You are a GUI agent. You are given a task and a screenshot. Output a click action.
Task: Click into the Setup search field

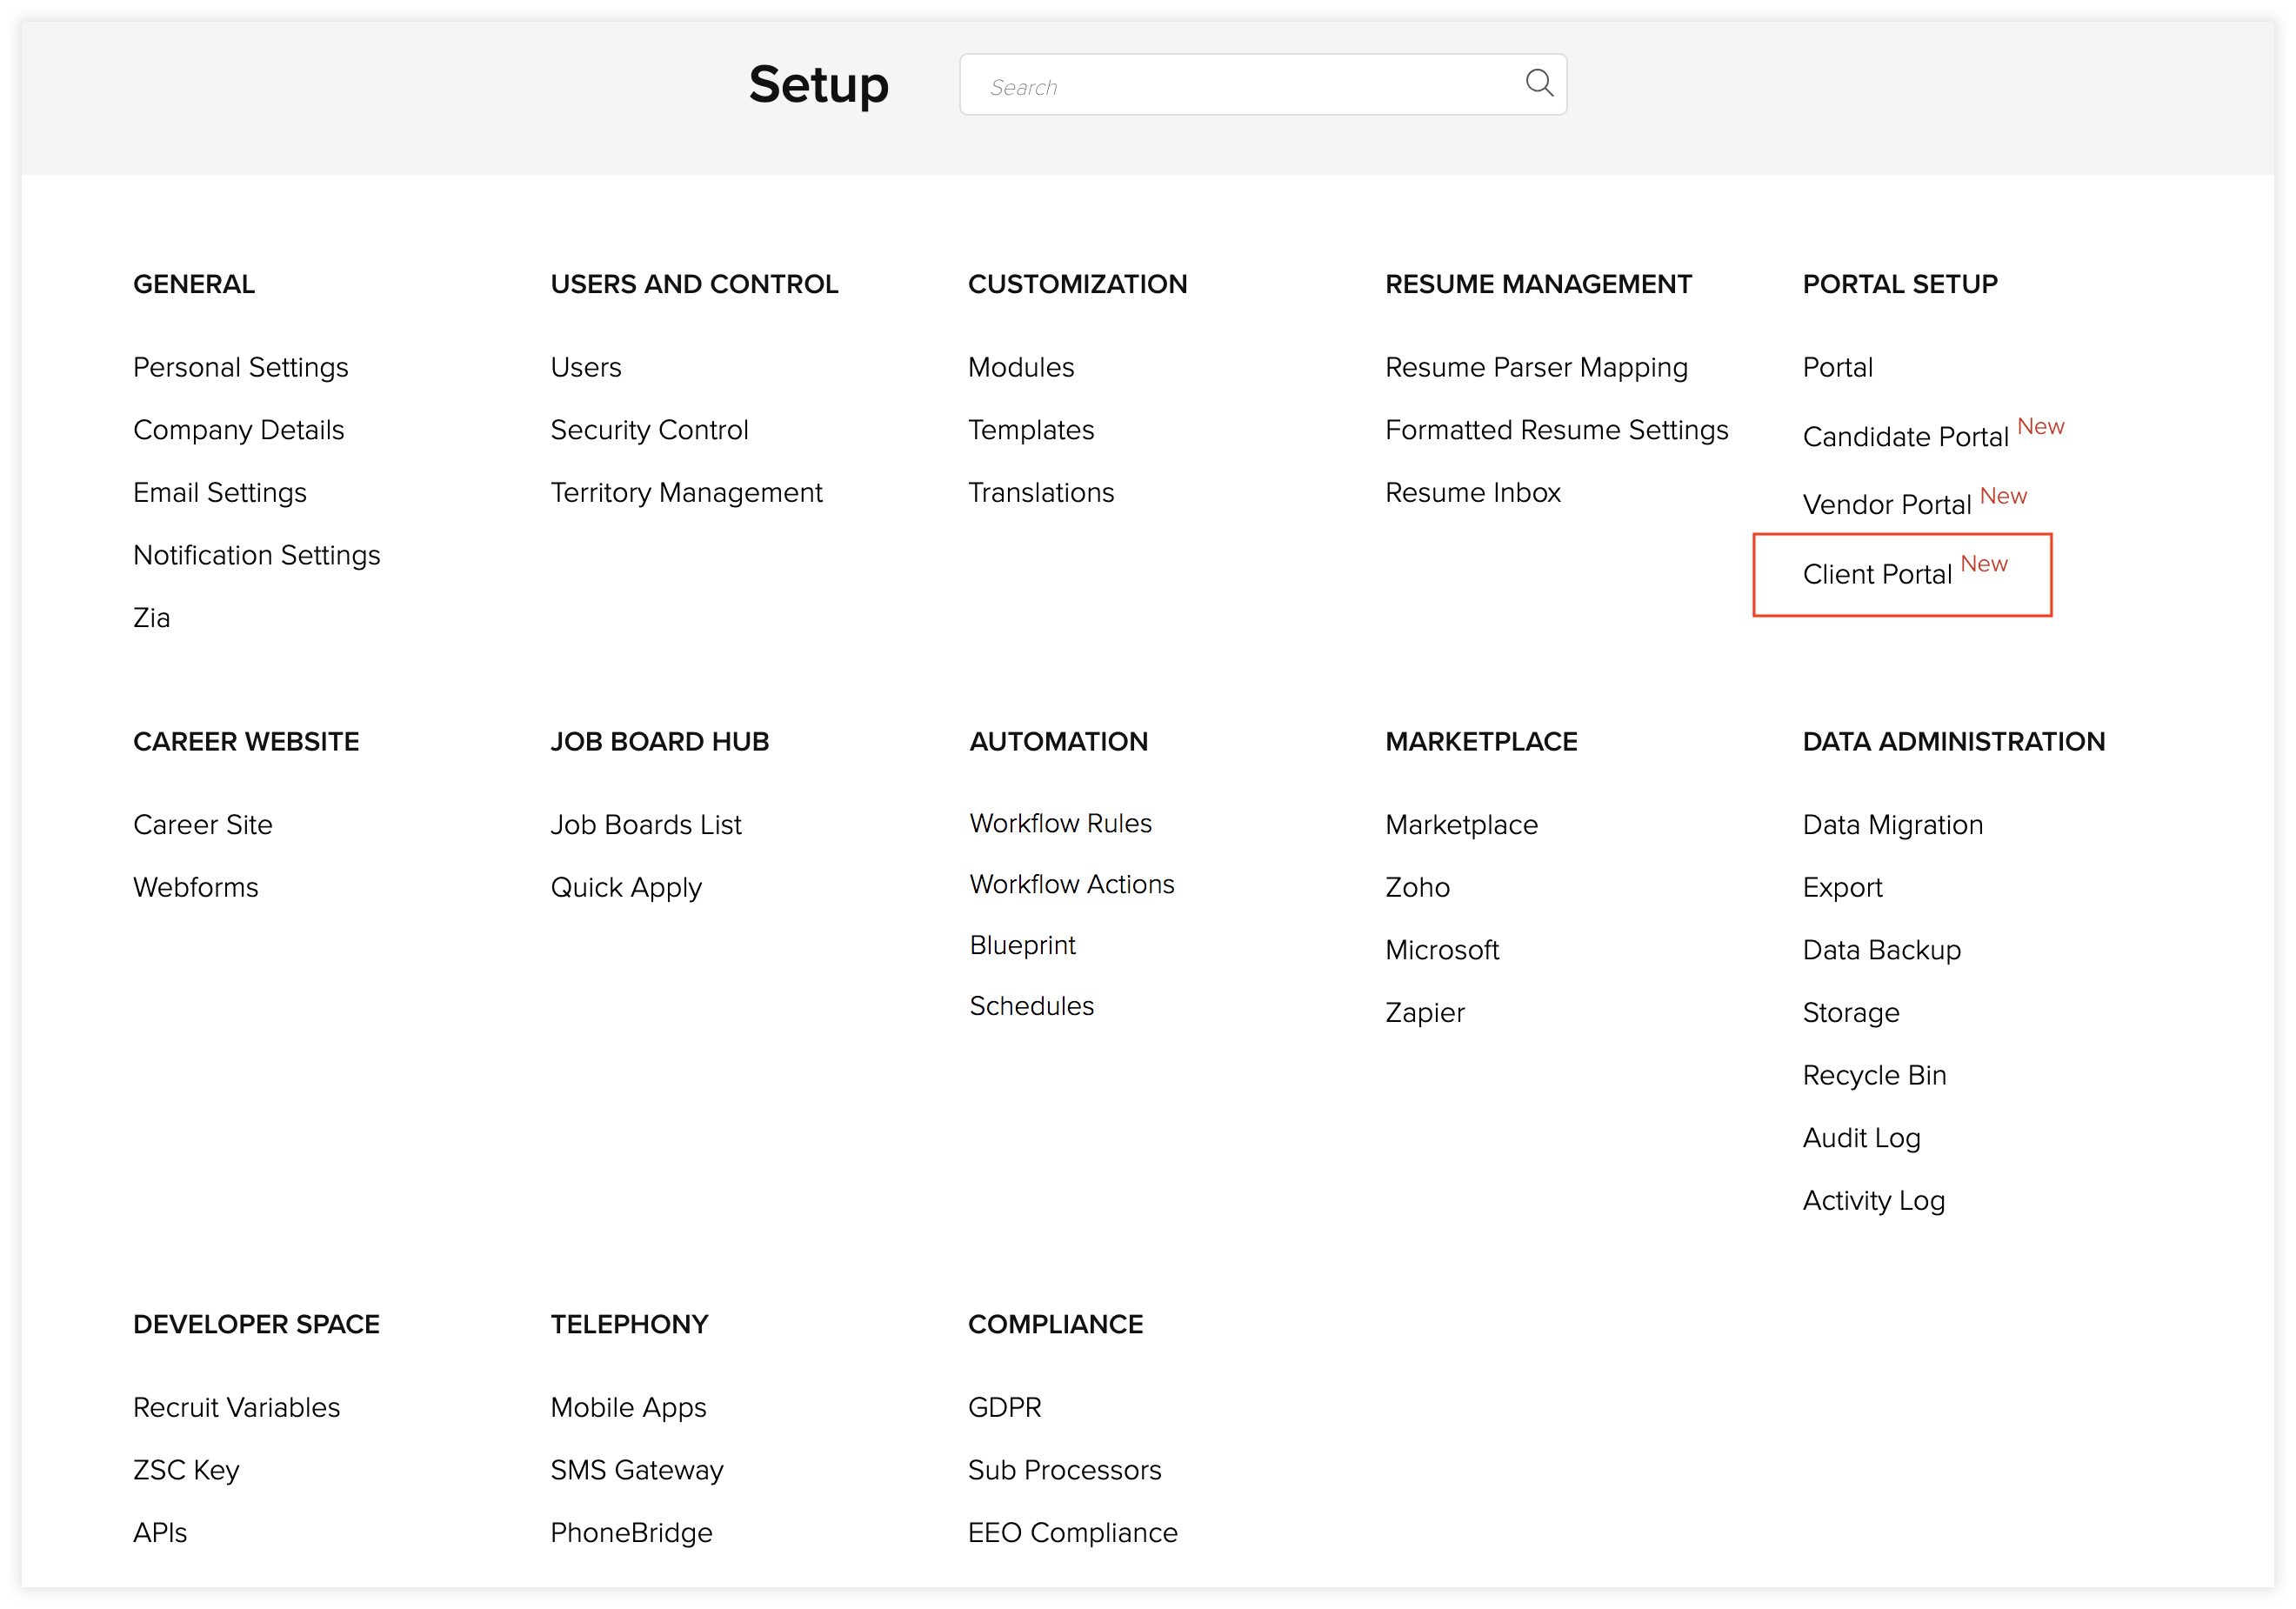click(1240, 86)
